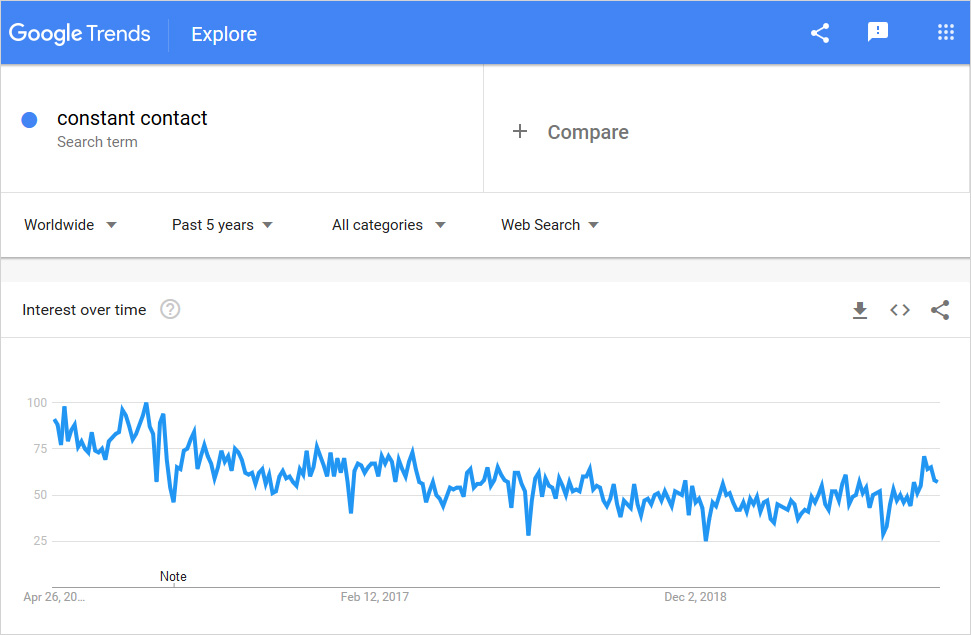The width and height of the screenshot is (971, 635).
Task: Click the Note marker on timeline
Action: pos(173,577)
